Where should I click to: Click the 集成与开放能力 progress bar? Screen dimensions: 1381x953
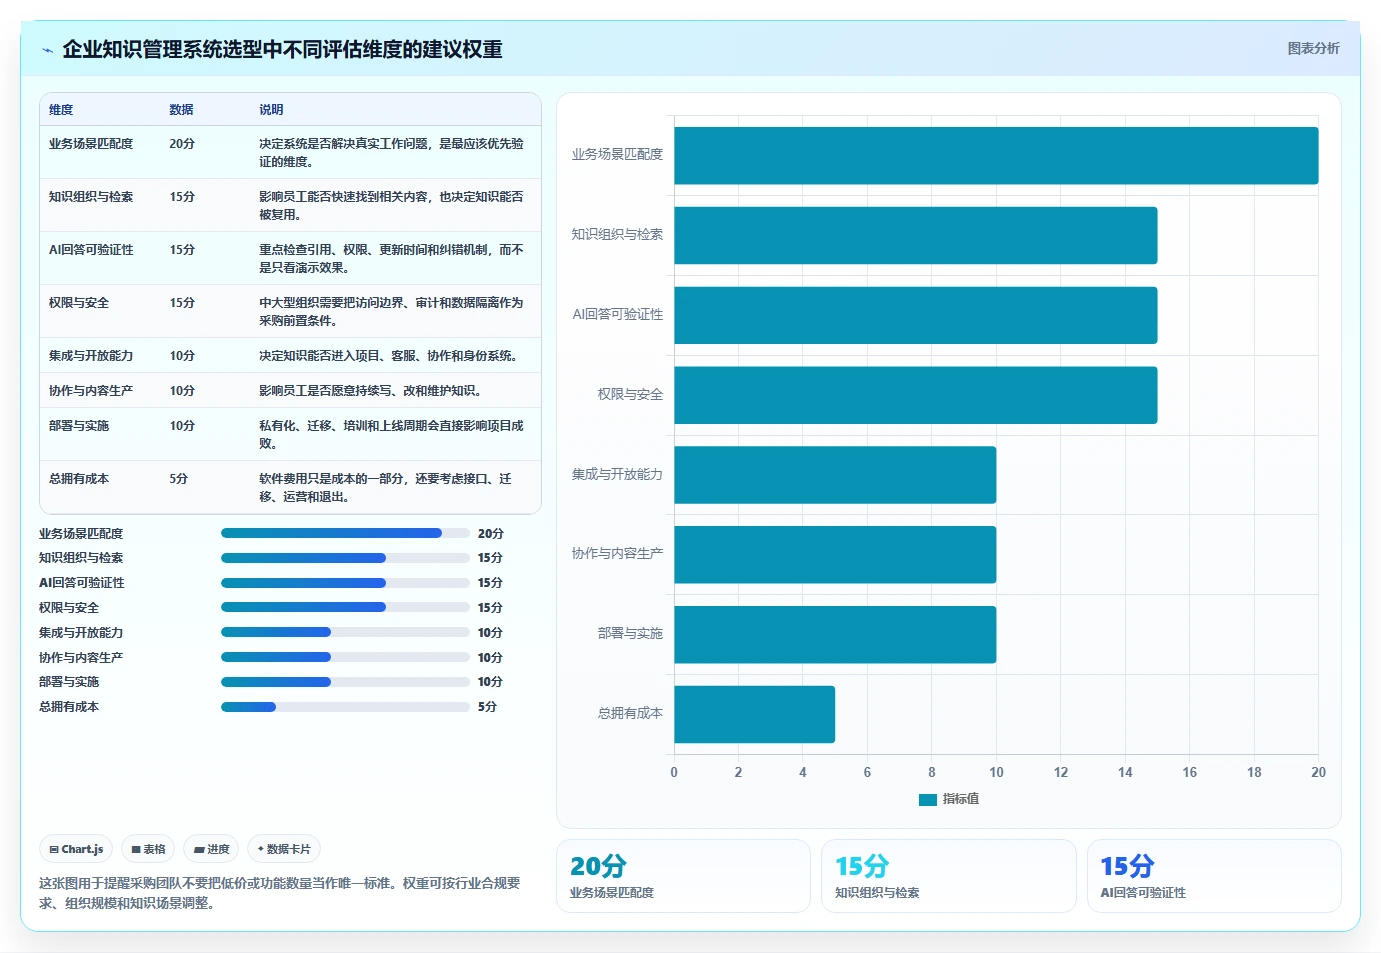tap(345, 632)
